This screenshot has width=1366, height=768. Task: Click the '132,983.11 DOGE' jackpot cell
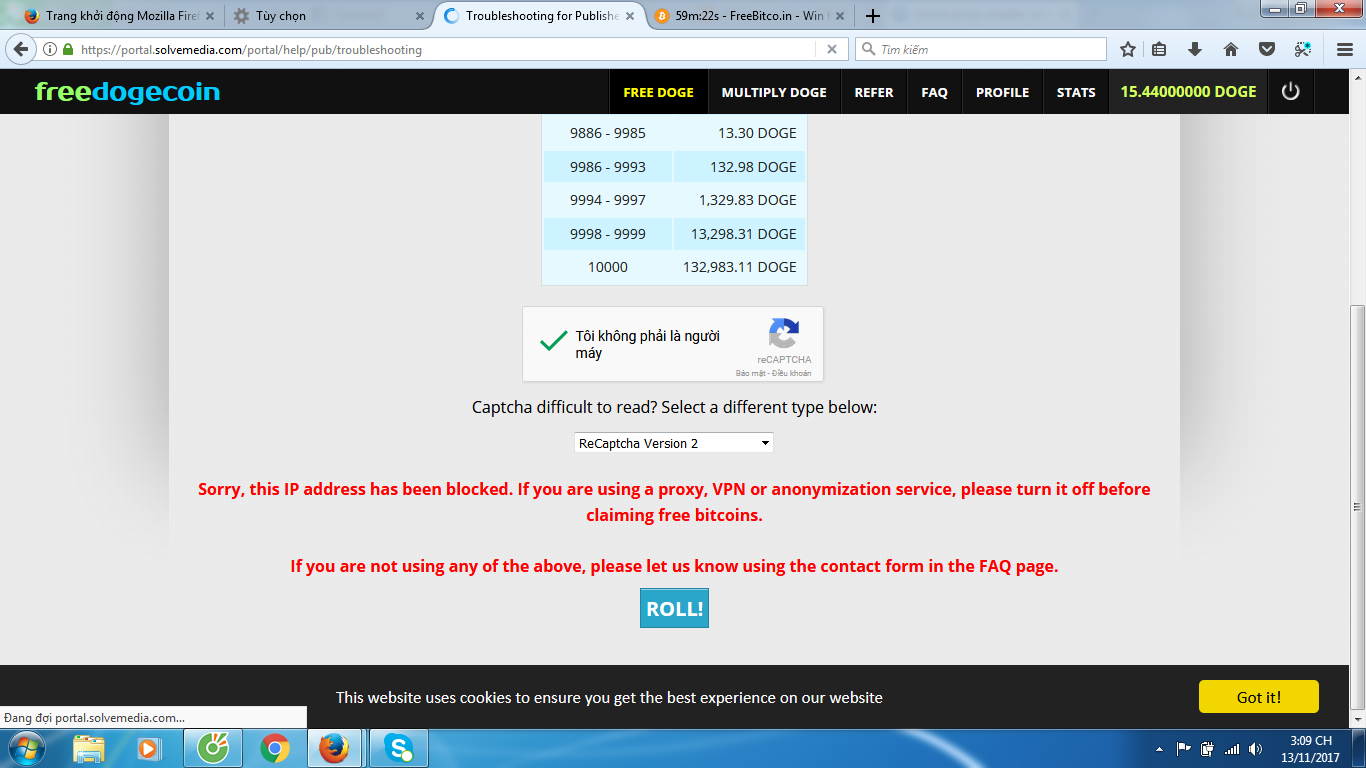740,267
